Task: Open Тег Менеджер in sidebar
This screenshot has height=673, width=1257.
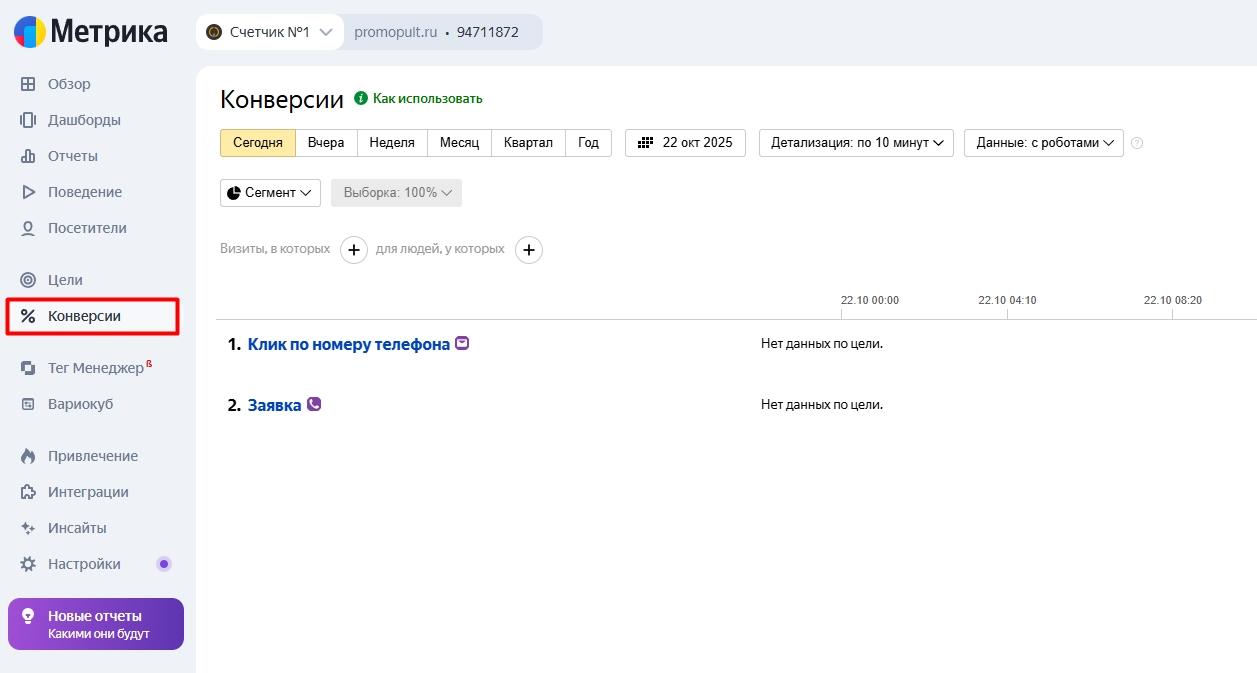Action: tap(95, 368)
